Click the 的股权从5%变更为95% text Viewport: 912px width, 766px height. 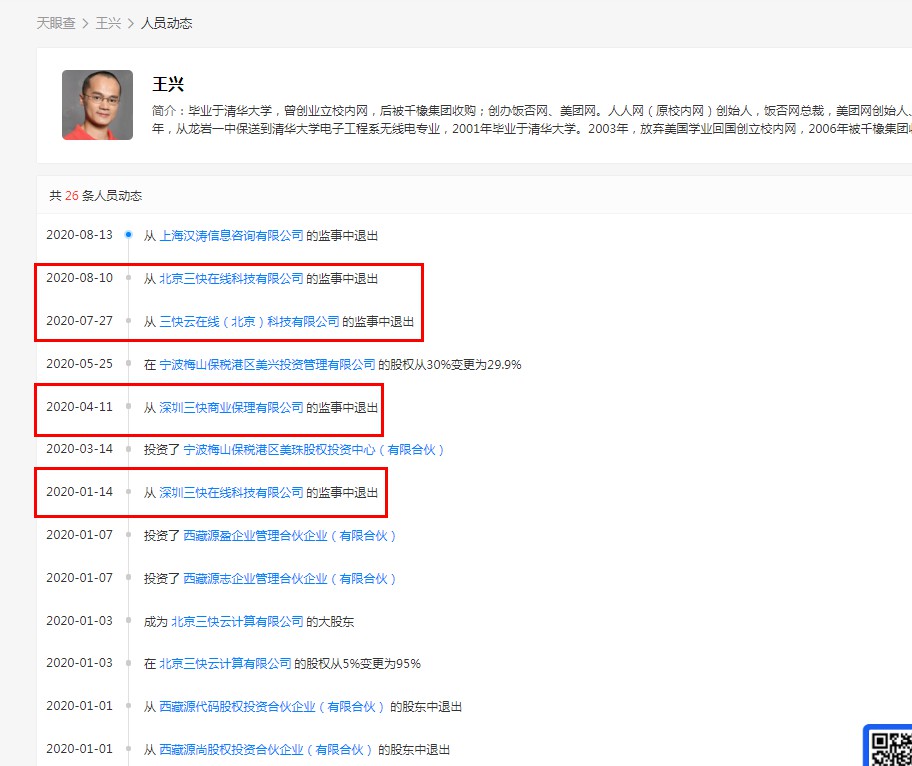(357, 664)
